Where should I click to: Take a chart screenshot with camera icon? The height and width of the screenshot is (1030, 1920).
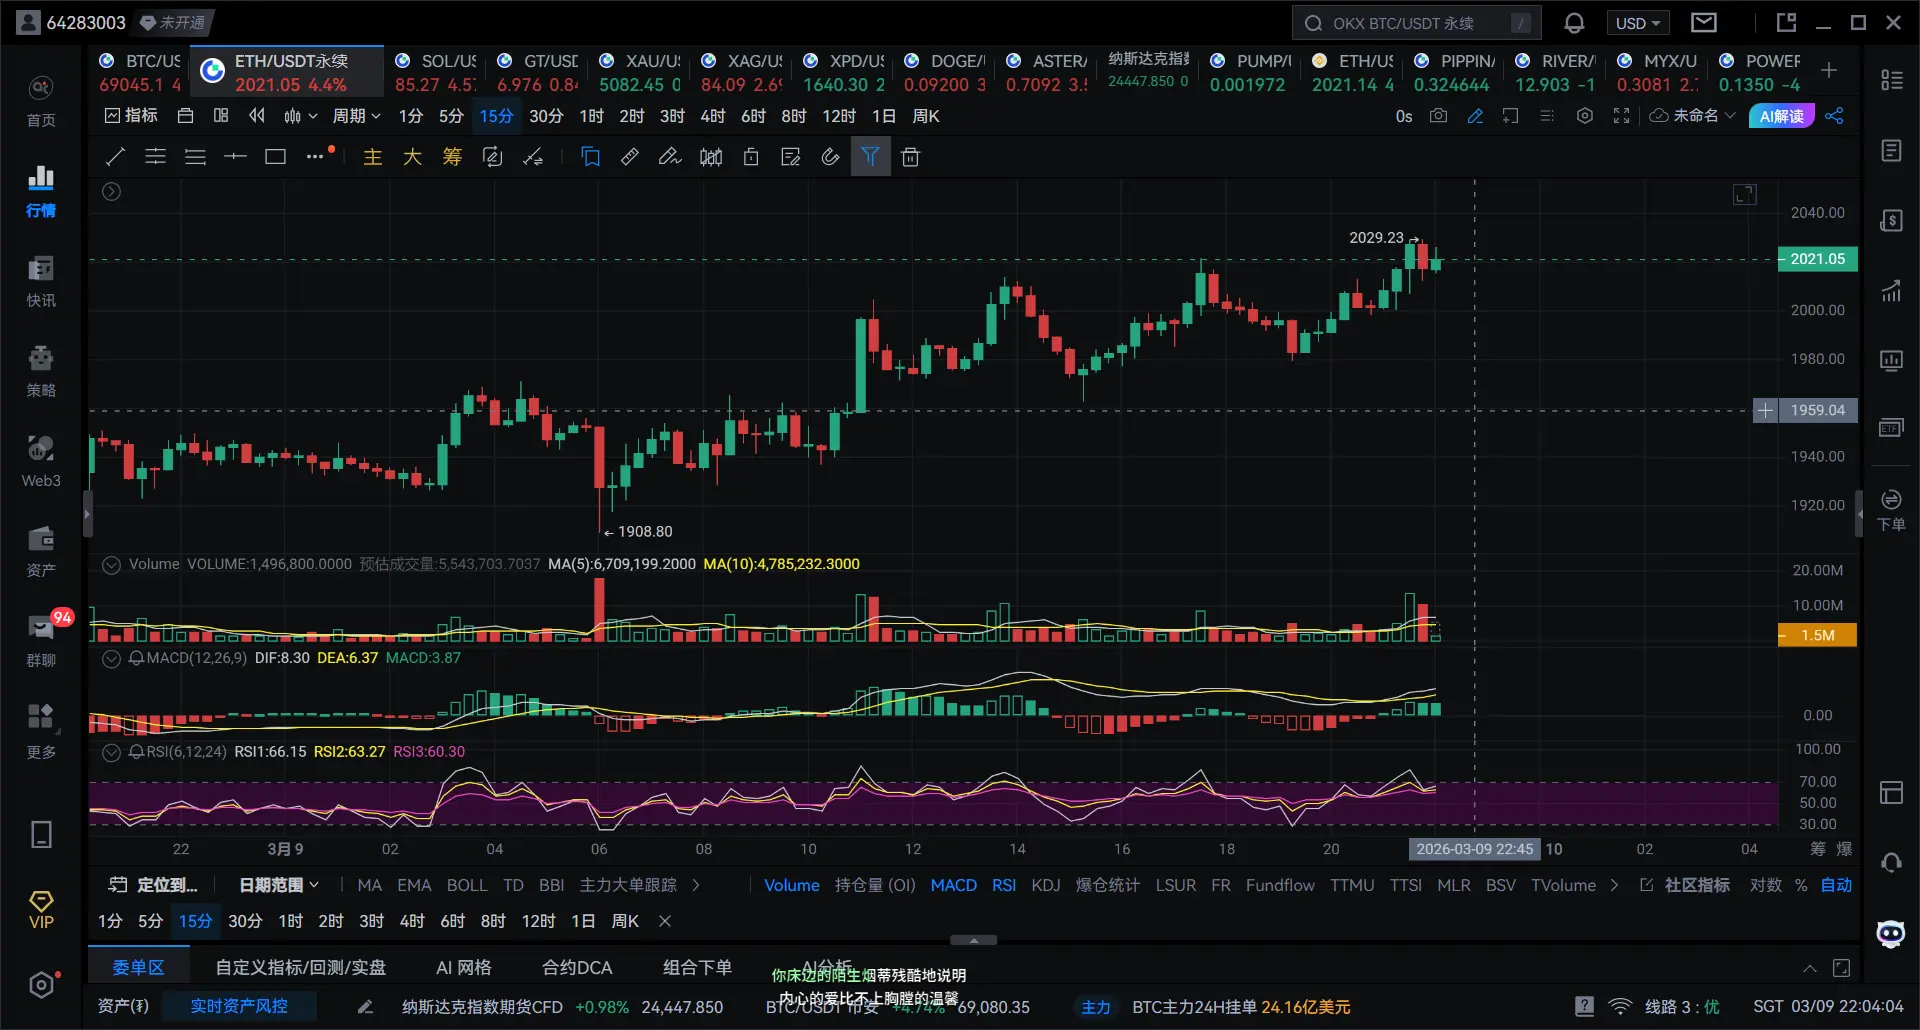click(1438, 116)
